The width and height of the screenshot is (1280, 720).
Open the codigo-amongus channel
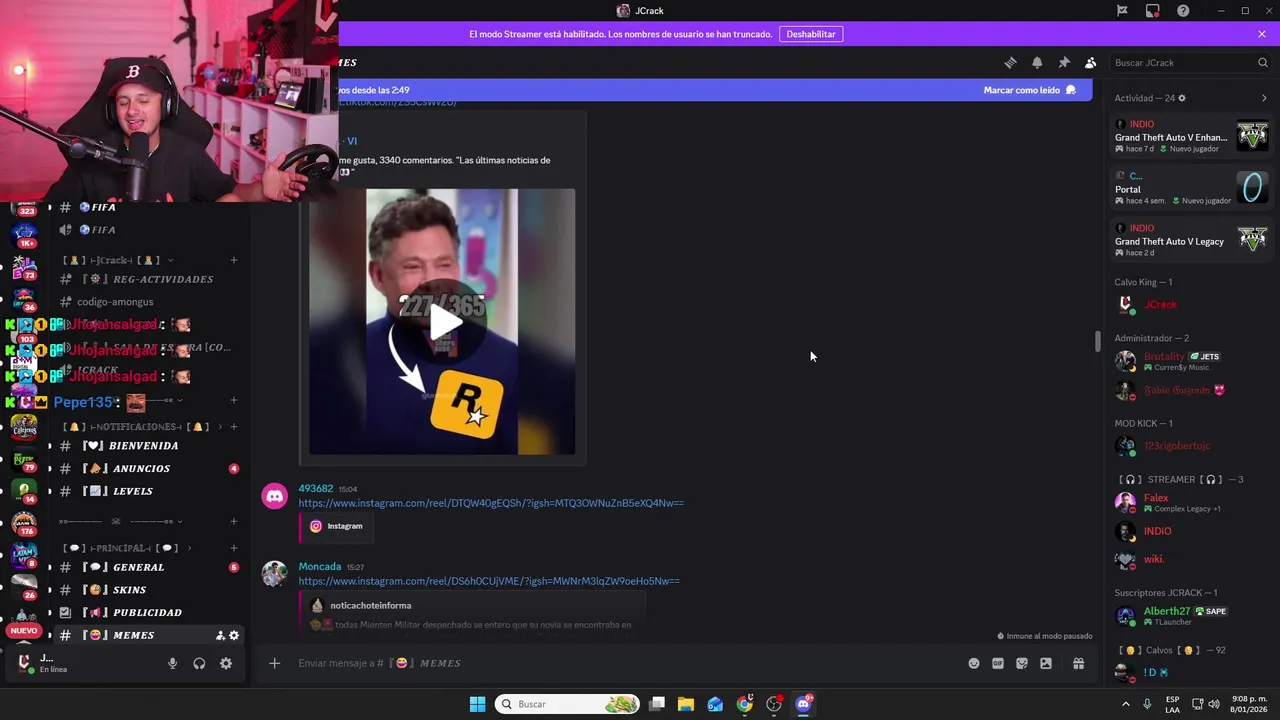pos(148,302)
